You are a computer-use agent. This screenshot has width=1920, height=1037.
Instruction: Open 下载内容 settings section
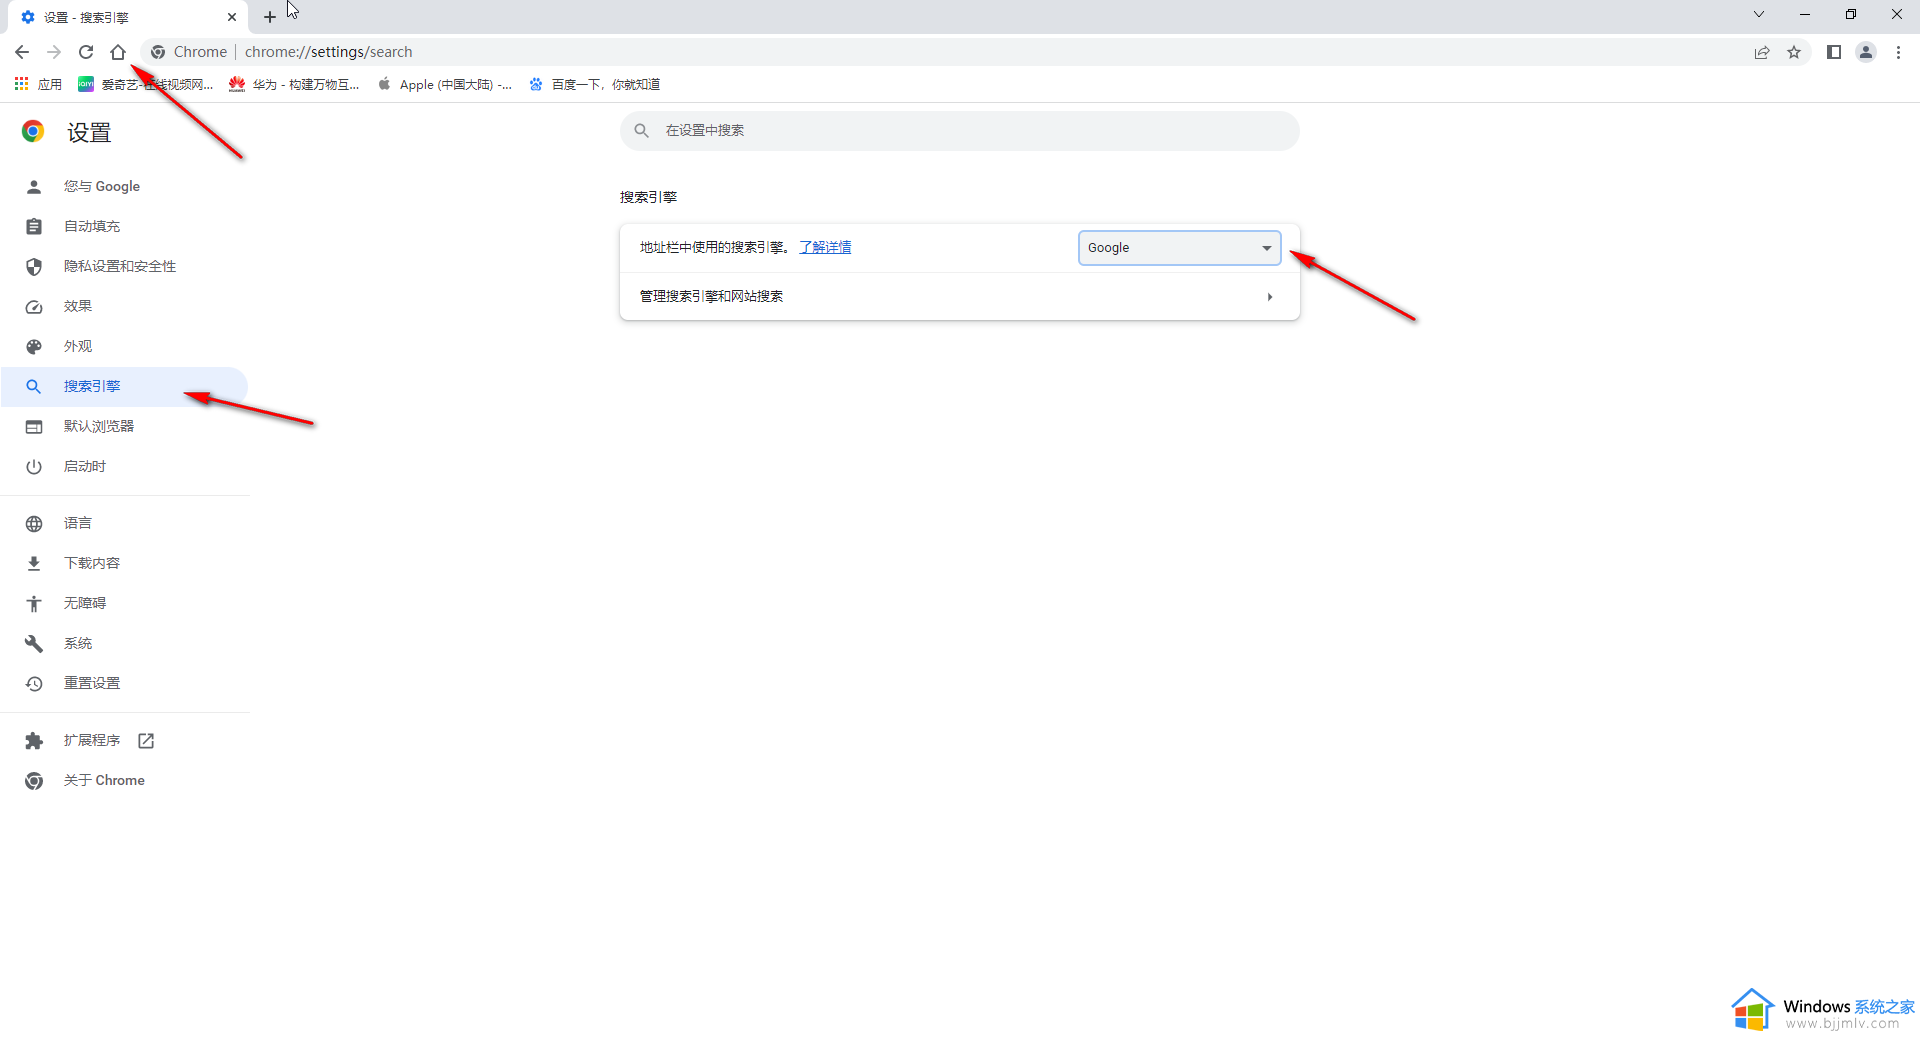pyautogui.click(x=125, y=564)
